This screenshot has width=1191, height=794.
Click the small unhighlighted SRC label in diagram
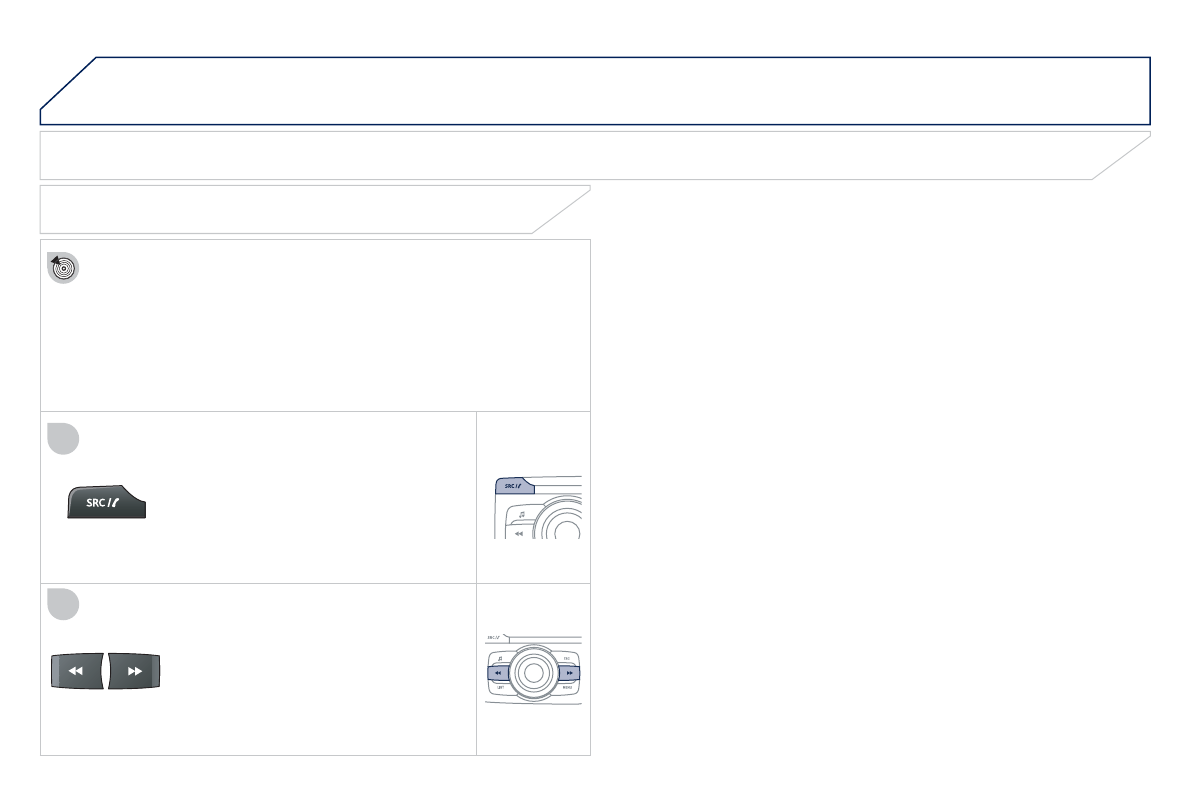click(494, 637)
